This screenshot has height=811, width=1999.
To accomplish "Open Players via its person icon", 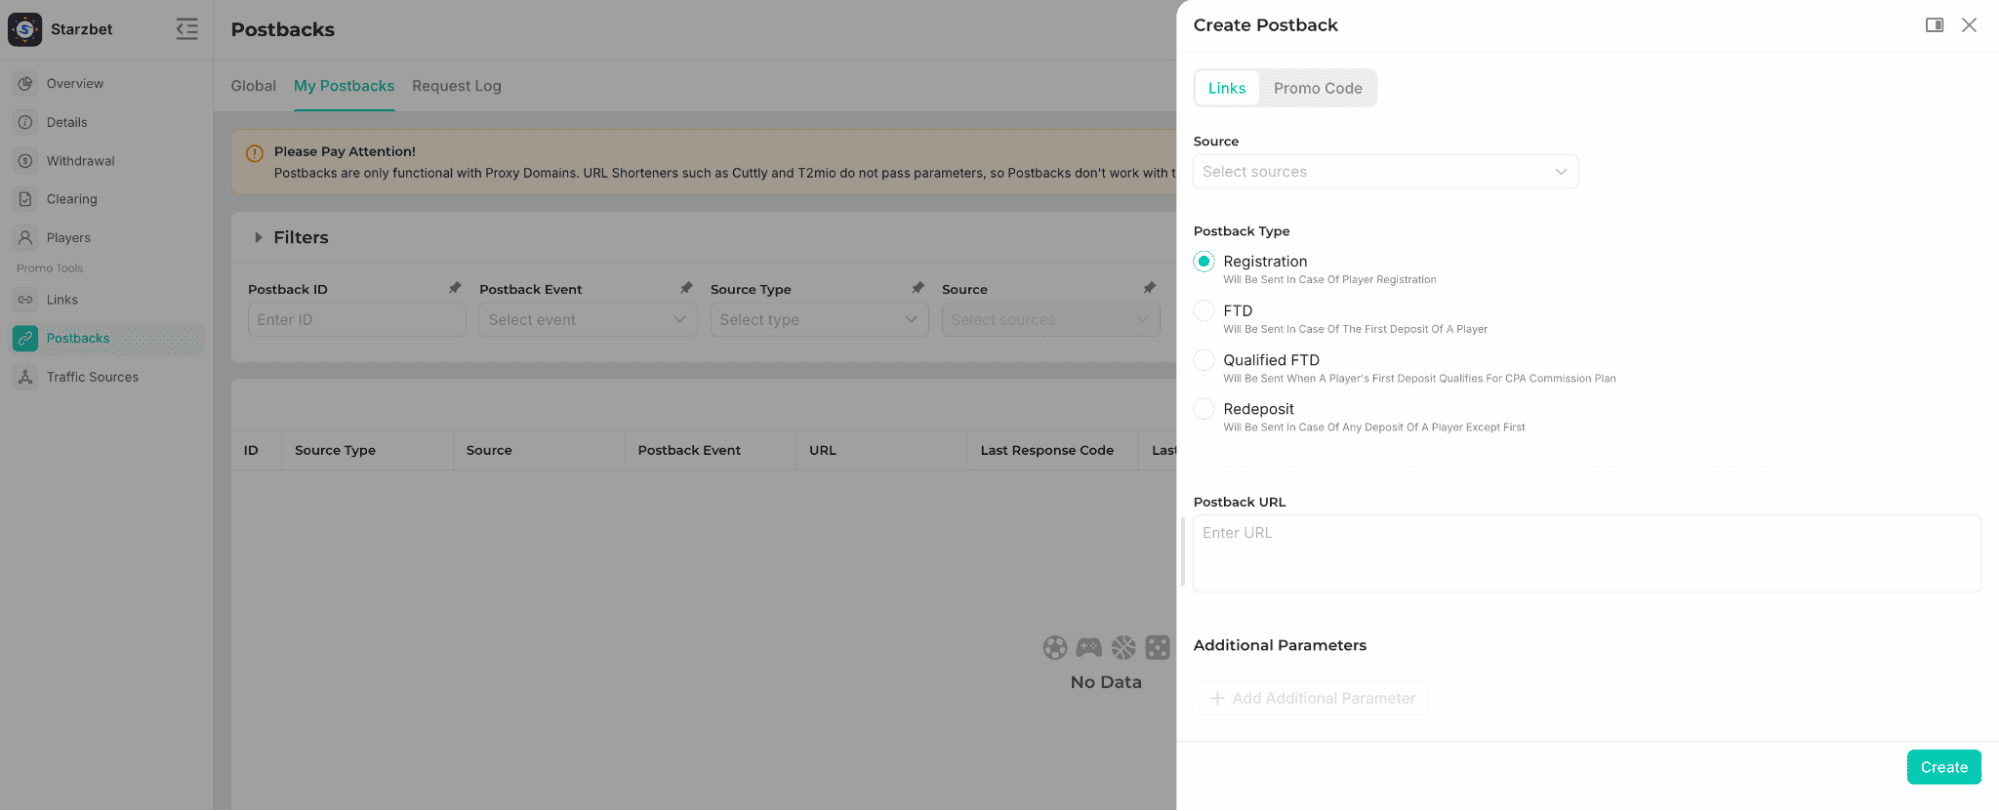I will coord(26,238).
